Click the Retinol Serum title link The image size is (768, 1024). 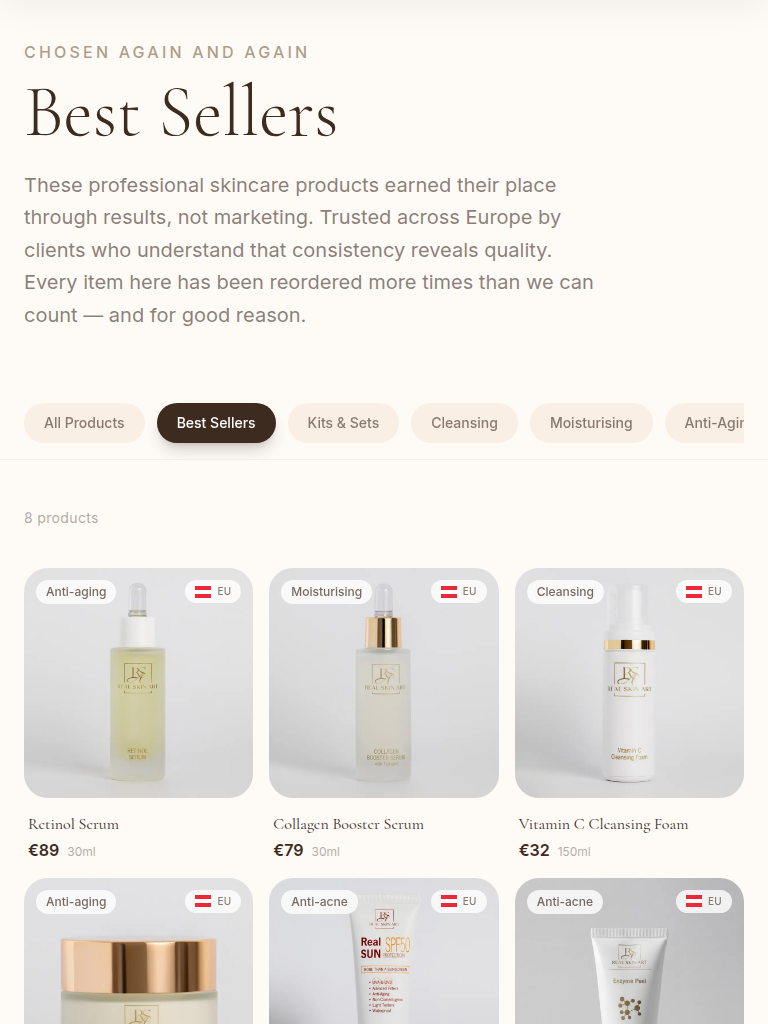pos(74,824)
